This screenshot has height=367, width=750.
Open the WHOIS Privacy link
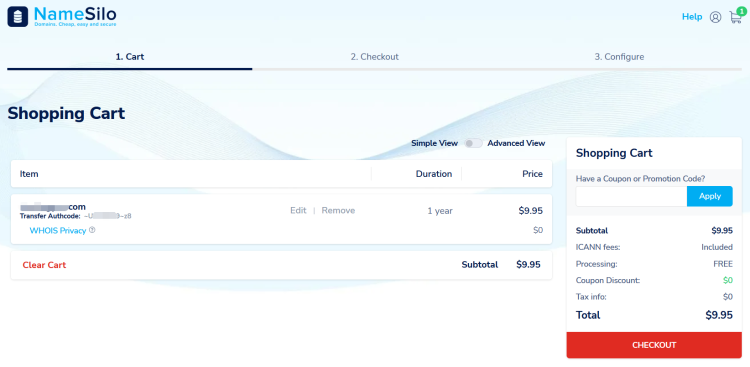pyautogui.click(x=58, y=231)
